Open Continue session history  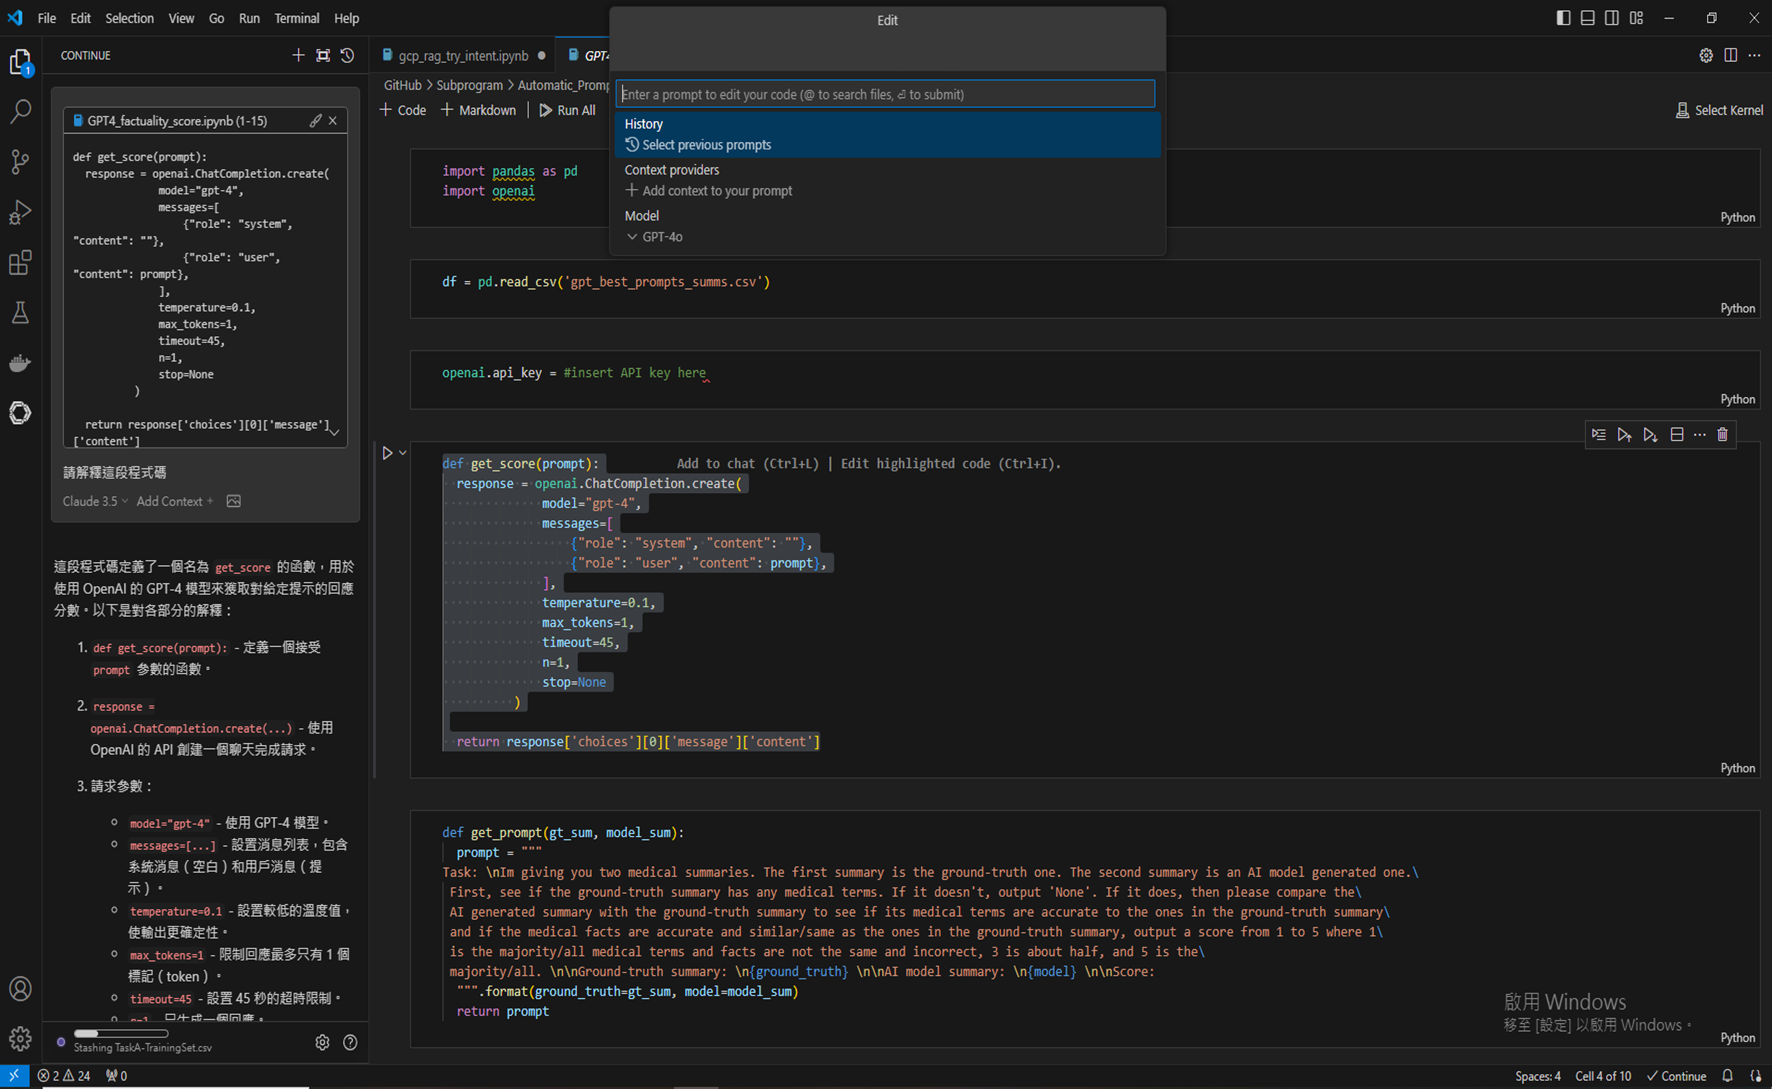347,56
